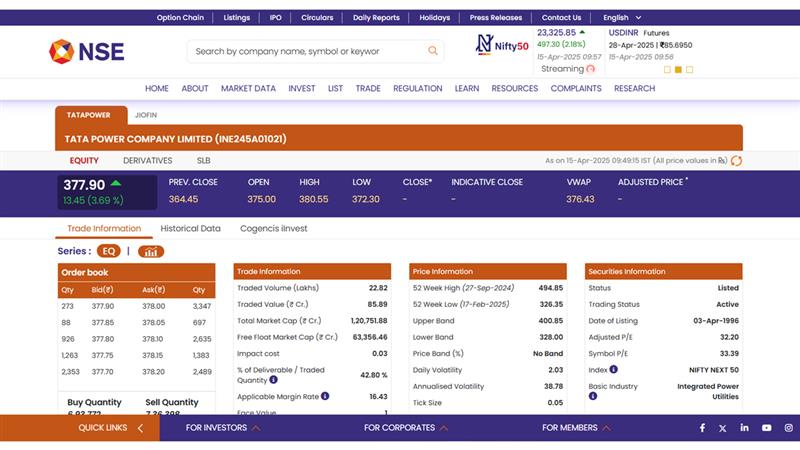Image resolution: width=800 pixels, height=450 pixels.
Task: Open the ABOUT menu
Action: coord(195,88)
